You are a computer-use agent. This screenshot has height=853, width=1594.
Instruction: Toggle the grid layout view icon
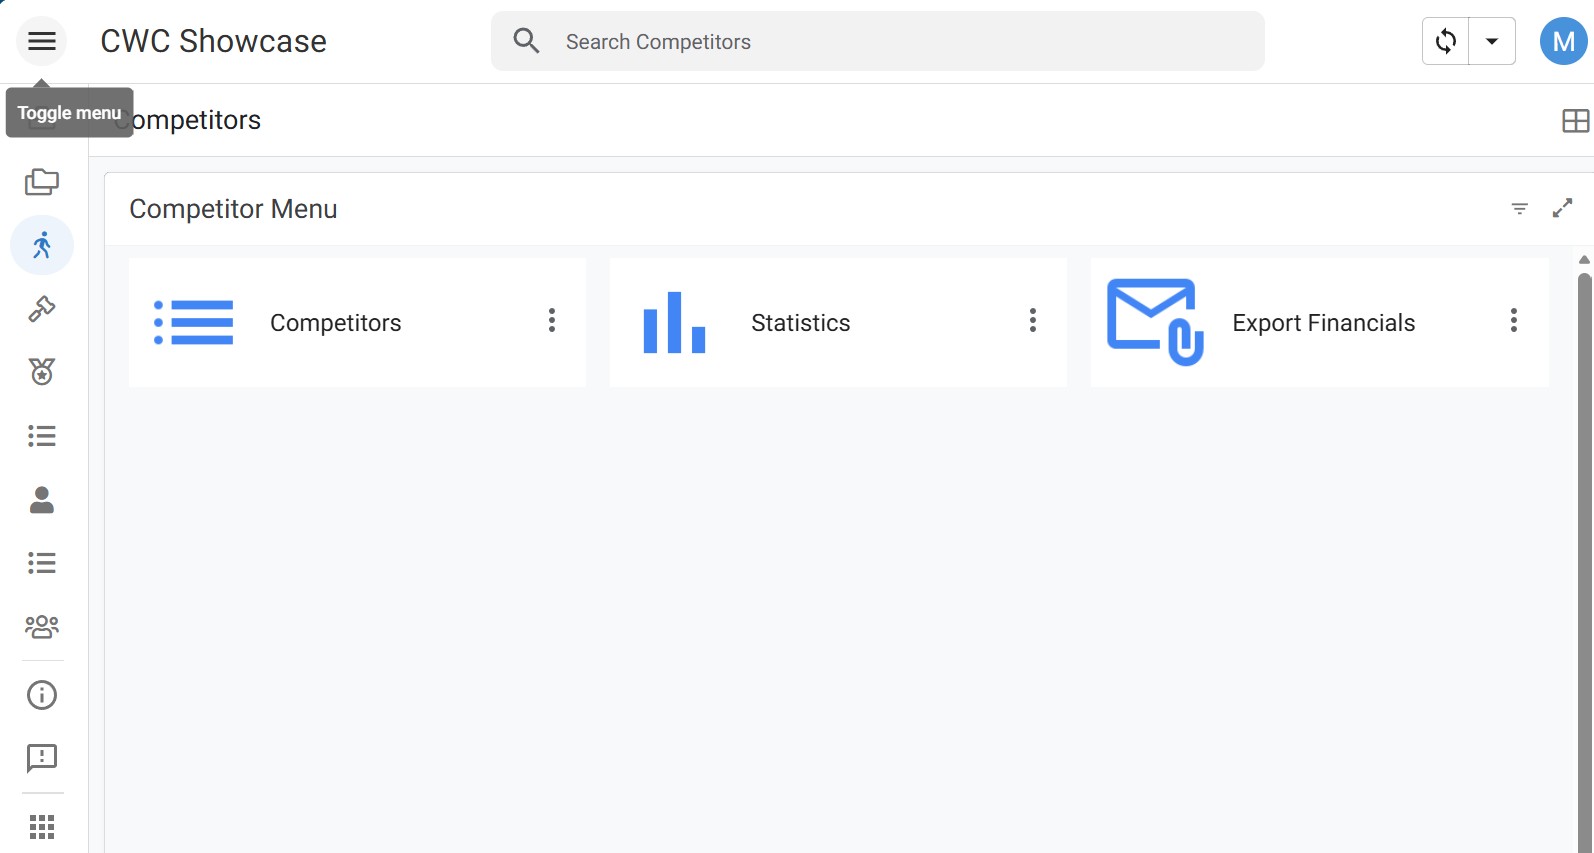[x=1575, y=121]
